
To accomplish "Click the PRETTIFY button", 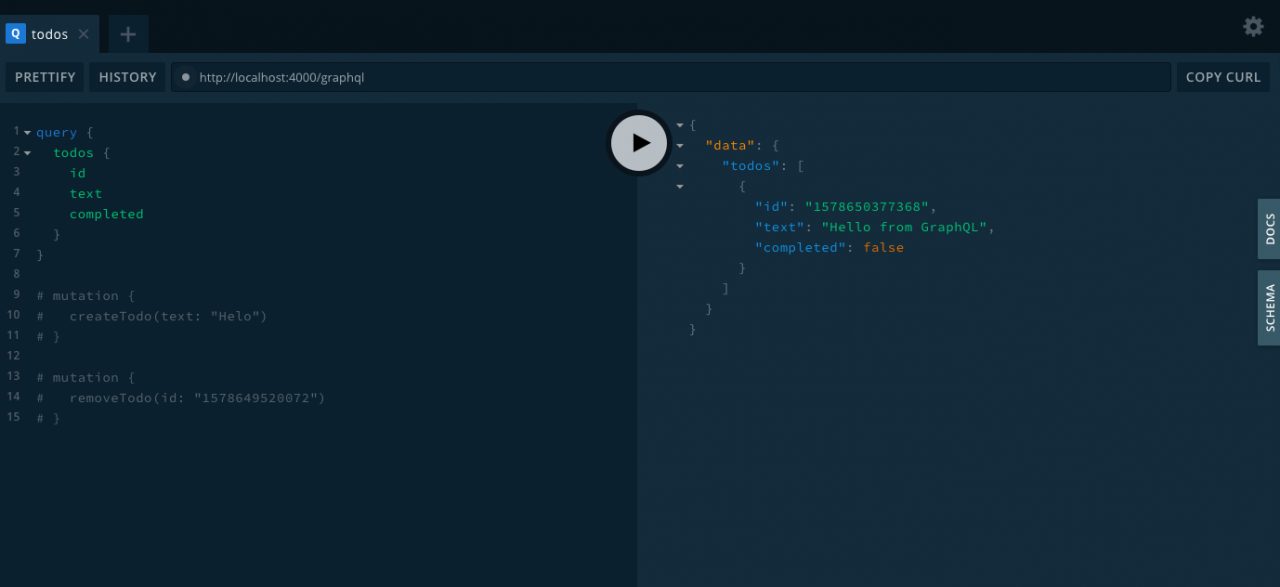I will click(45, 77).
